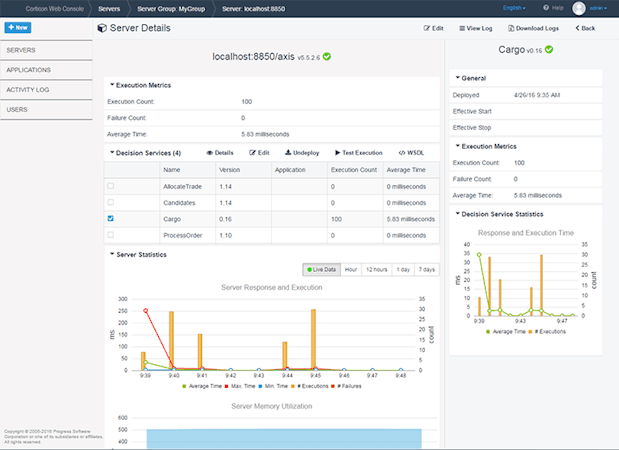Image resolution: width=619 pixels, height=450 pixels.
Task: Switch chart range to 12 hours tab
Action: point(377,270)
